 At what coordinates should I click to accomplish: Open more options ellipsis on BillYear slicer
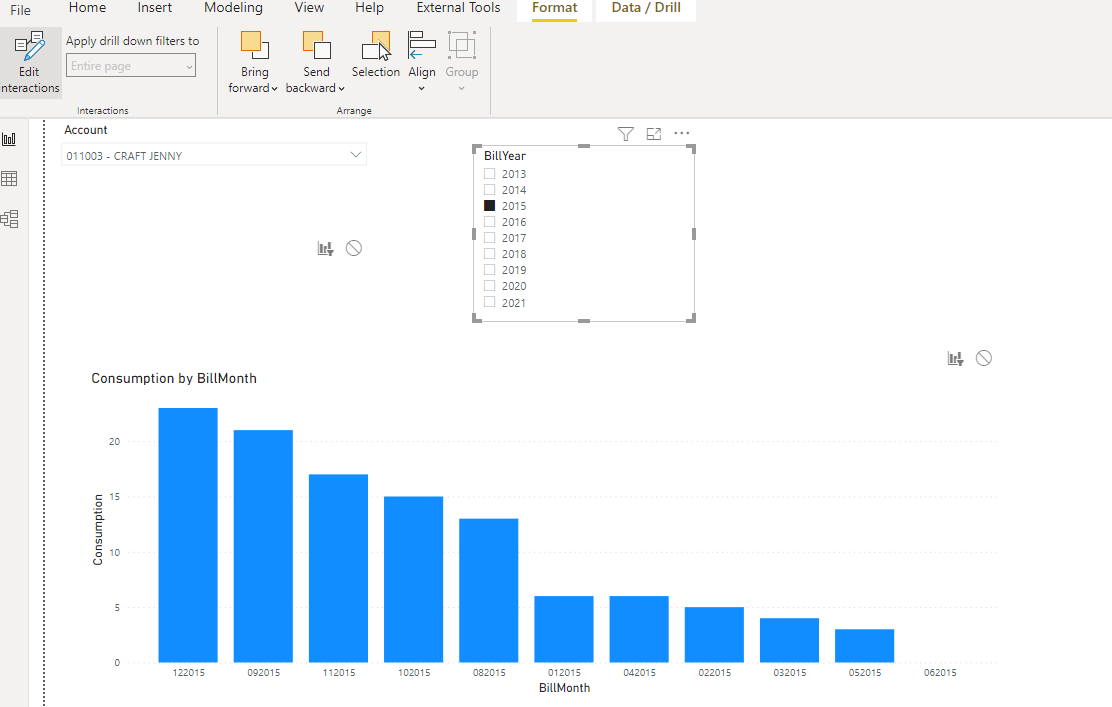(x=682, y=133)
